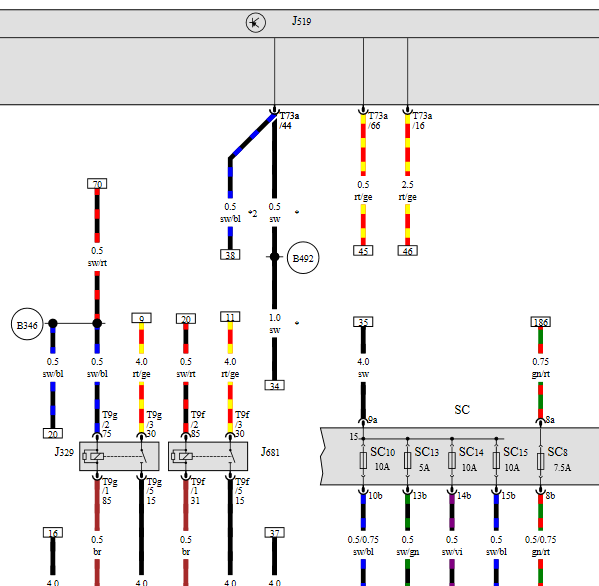Click the 10b terminal label
The height and width of the screenshot is (586, 599).
click(375, 495)
